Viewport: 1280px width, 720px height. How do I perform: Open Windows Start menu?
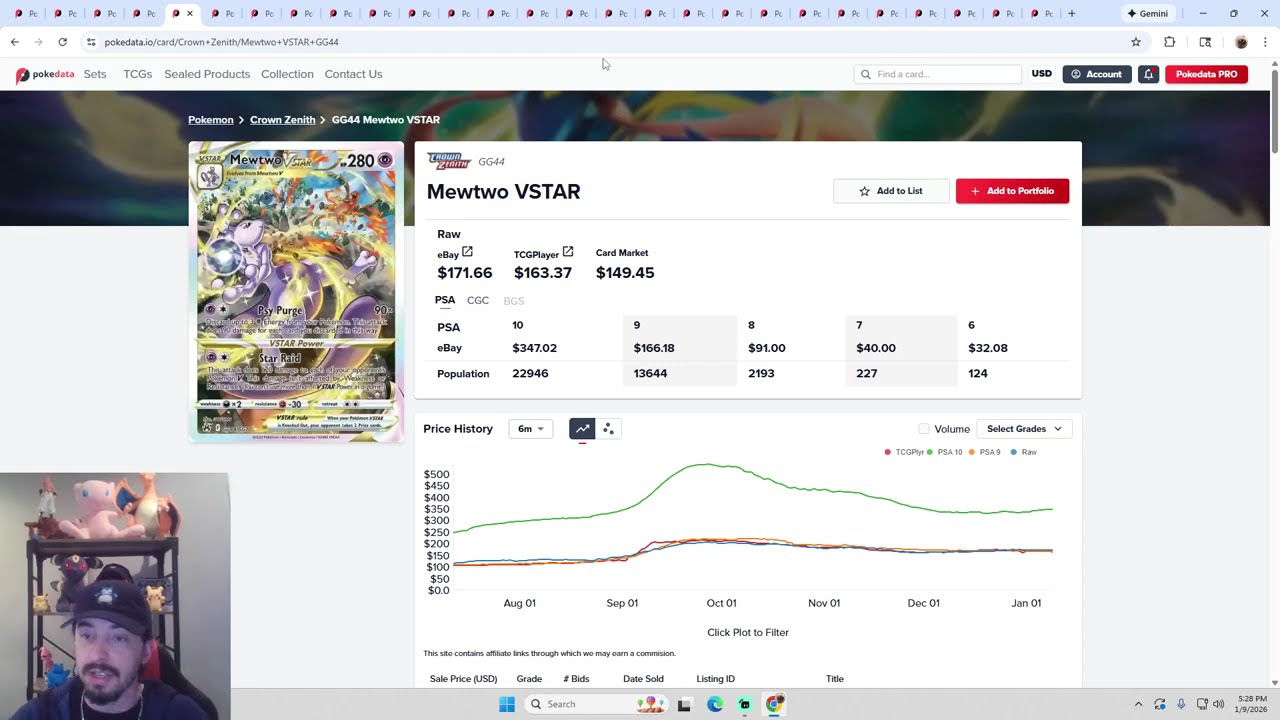click(507, 704)
